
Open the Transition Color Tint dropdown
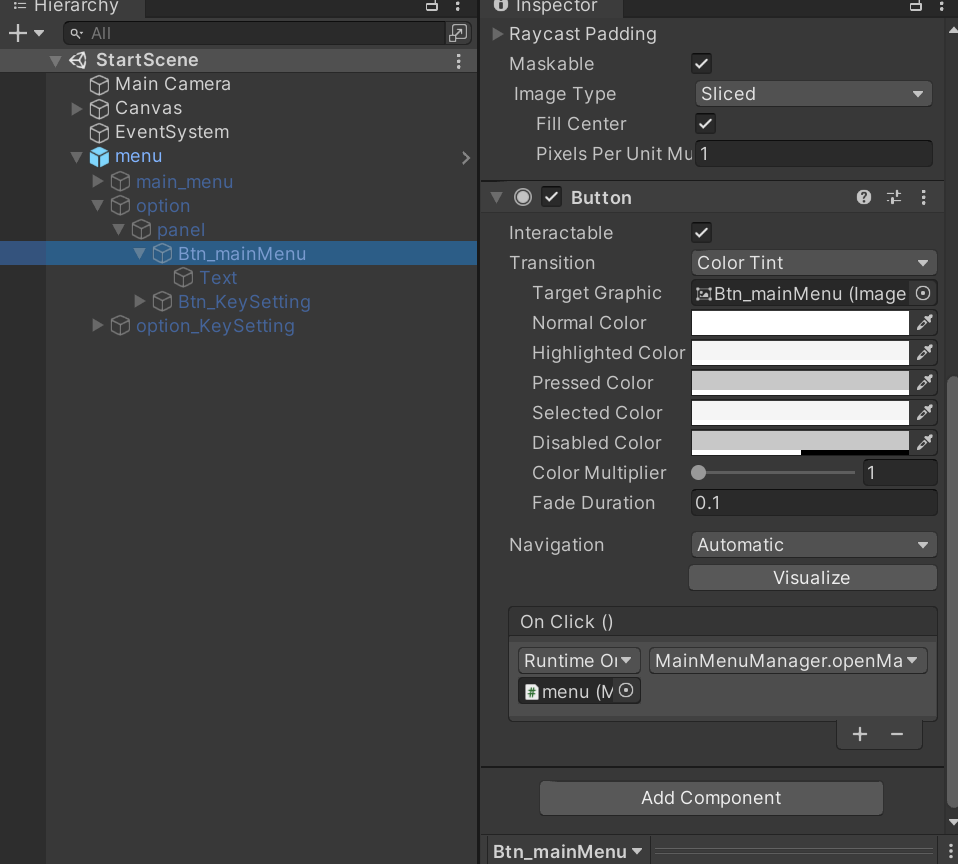[x=813, y=263]
